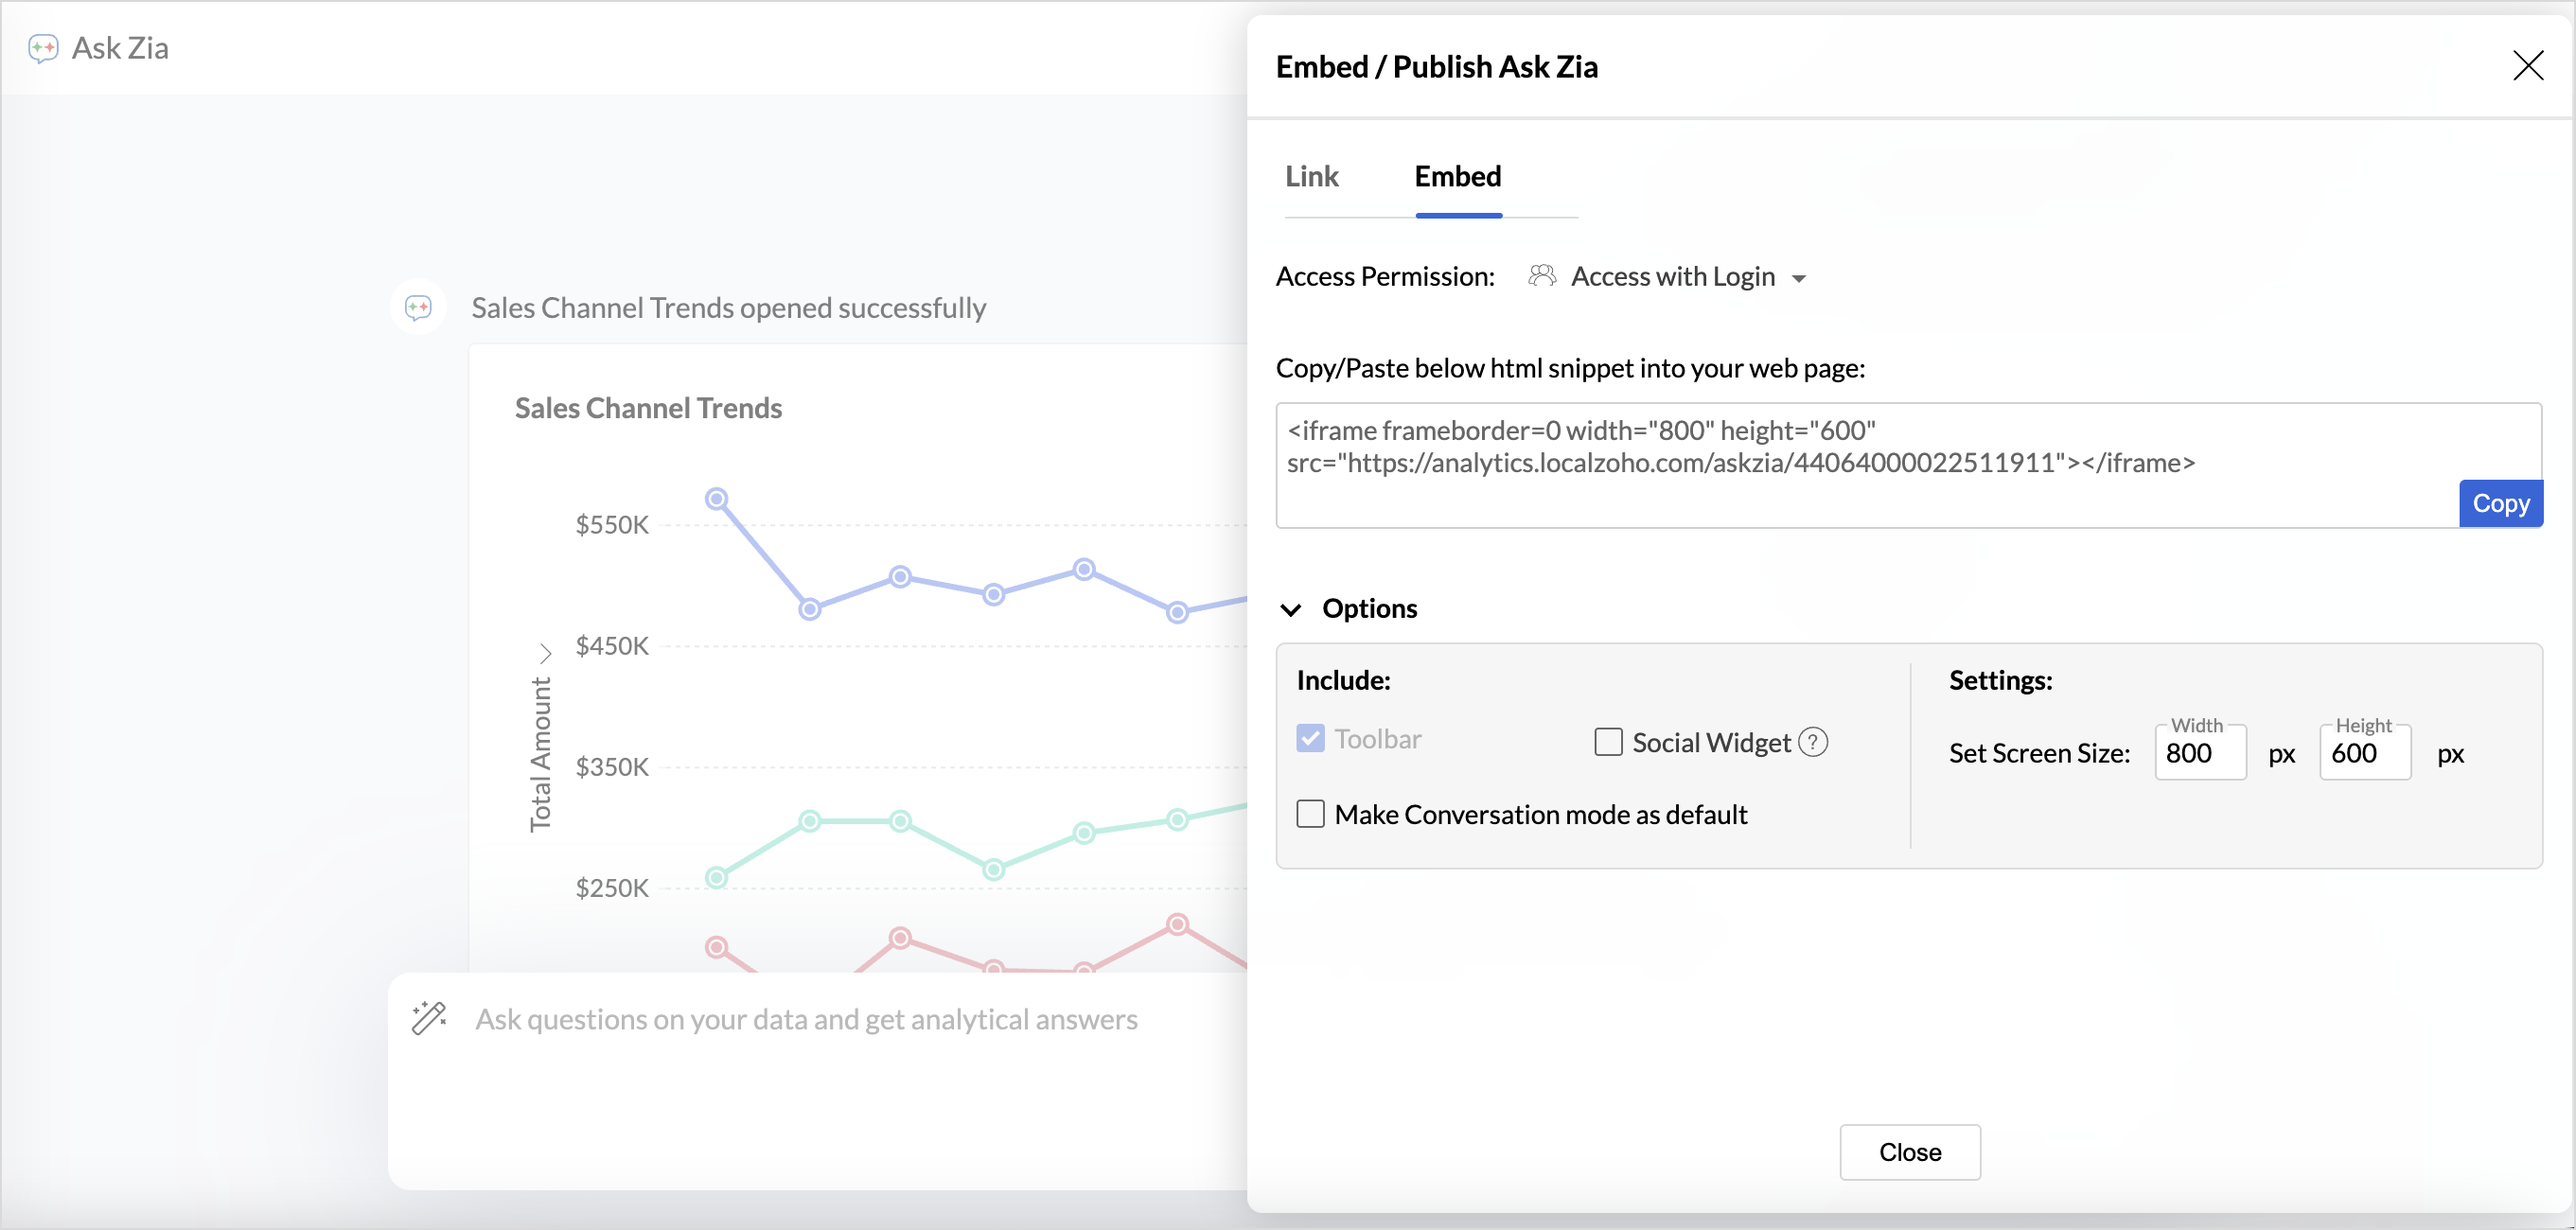2576x1230 pixels.
Task: Click the Height input field
Action: (x=2364, y=754)
